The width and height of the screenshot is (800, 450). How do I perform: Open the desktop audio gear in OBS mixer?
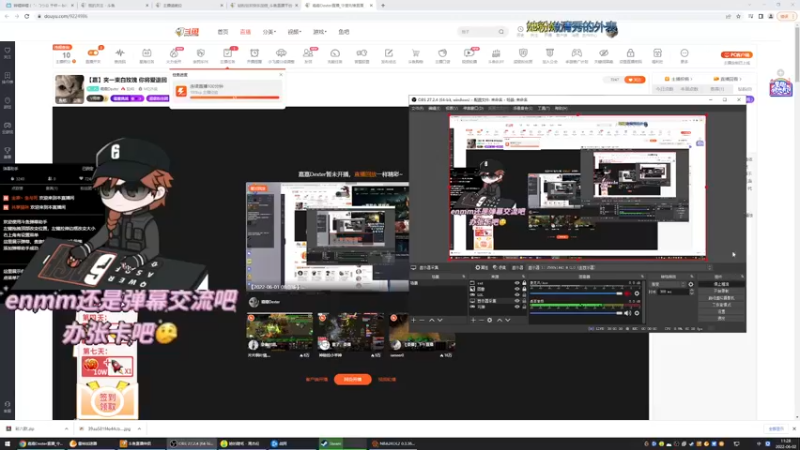click(x=637, y=313)
